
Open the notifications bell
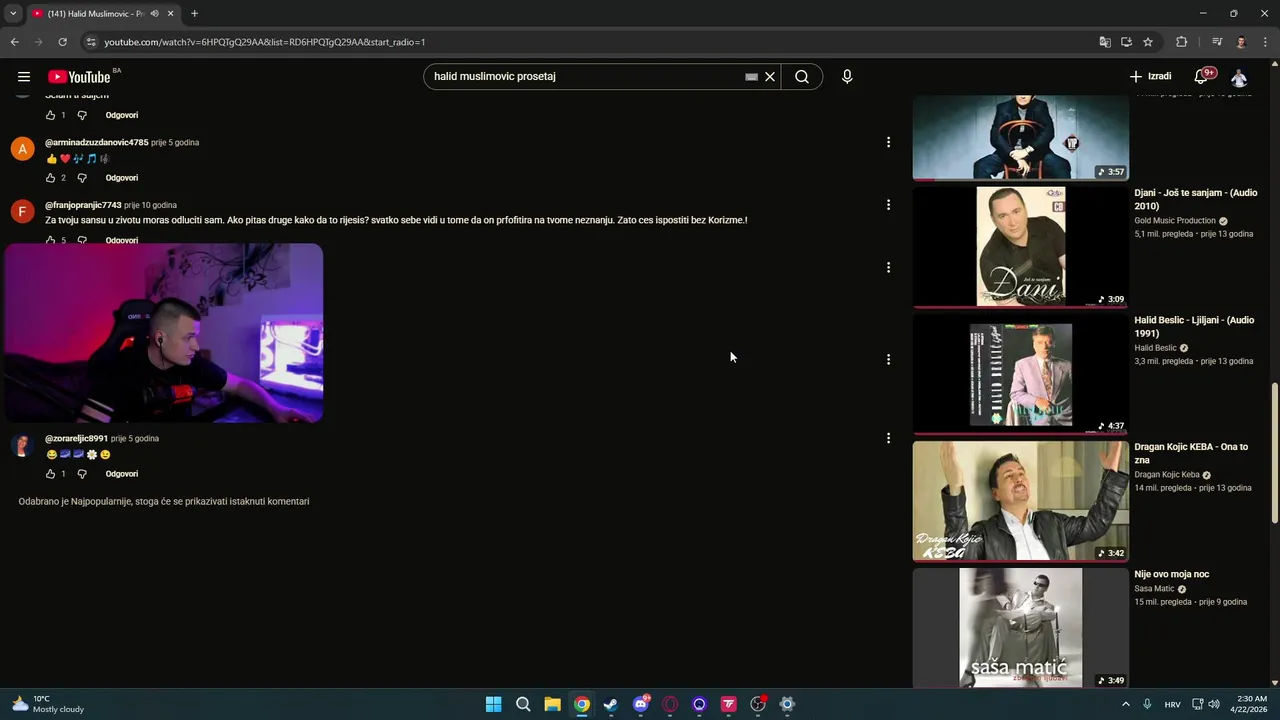tap(1202, 77)
